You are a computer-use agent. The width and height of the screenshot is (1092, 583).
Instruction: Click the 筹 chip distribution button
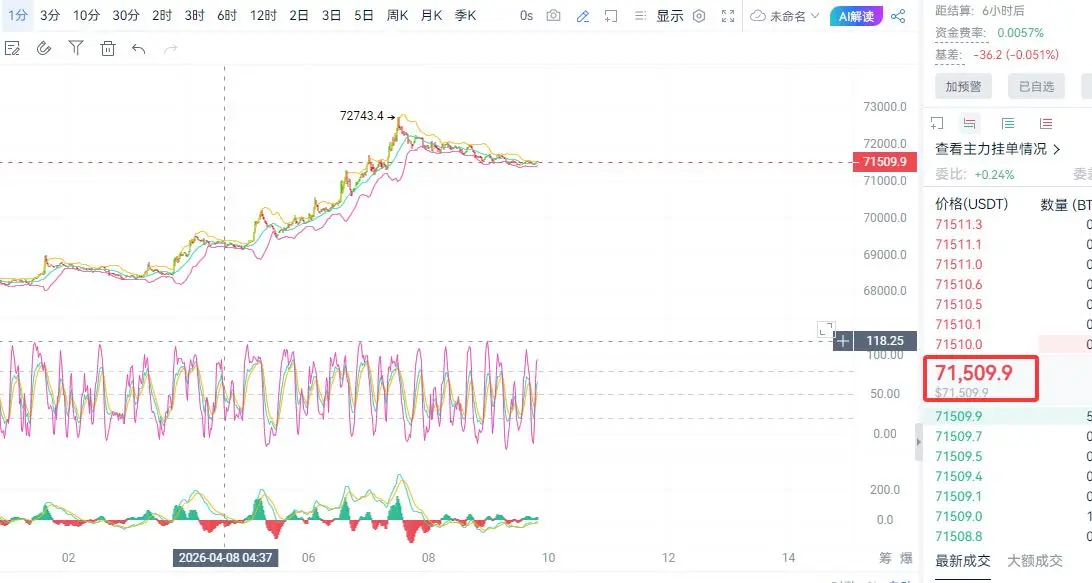point(885,558)
